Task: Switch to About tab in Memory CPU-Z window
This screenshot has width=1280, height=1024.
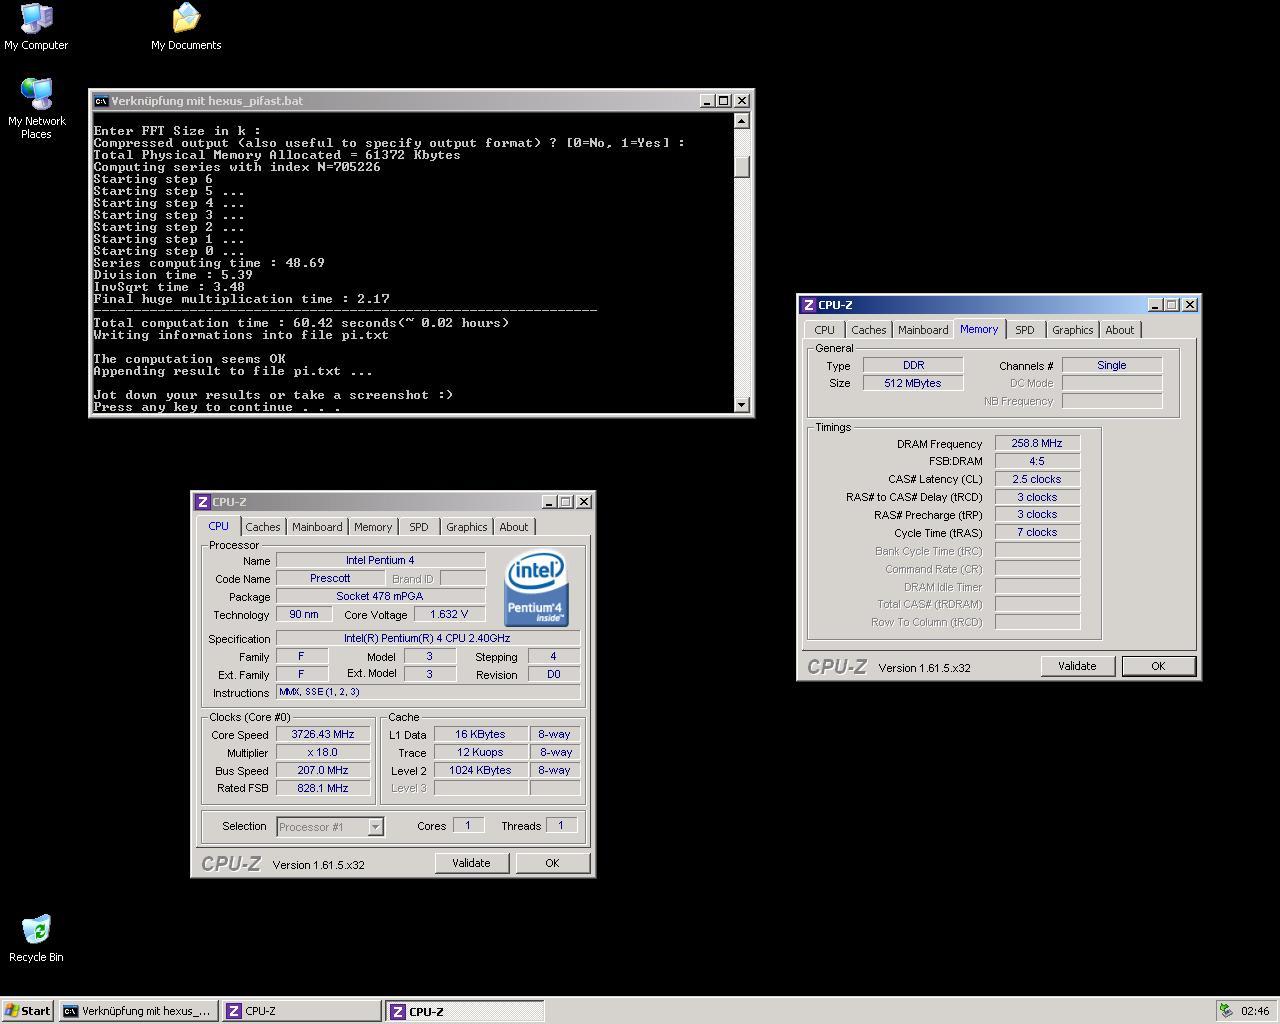Action: [1120, 330]
